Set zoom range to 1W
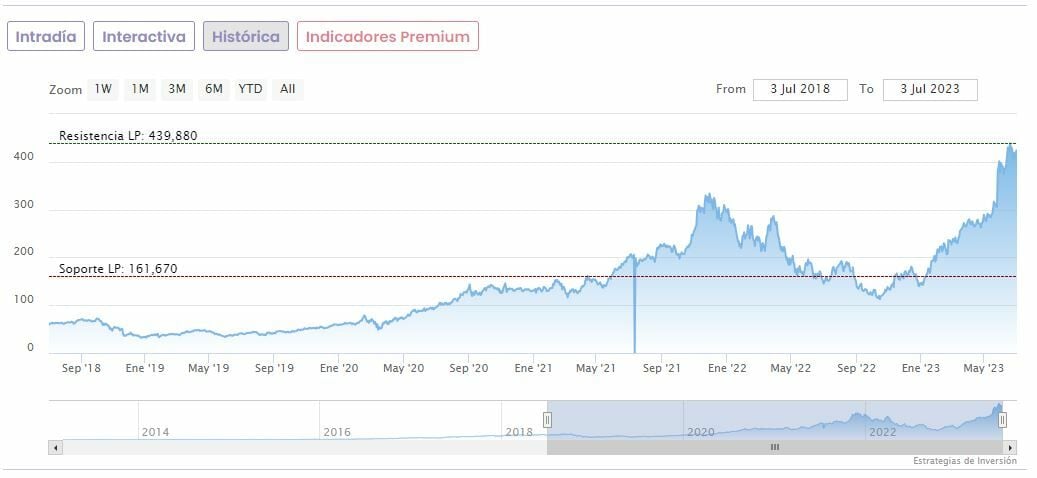 click(103, 89)
